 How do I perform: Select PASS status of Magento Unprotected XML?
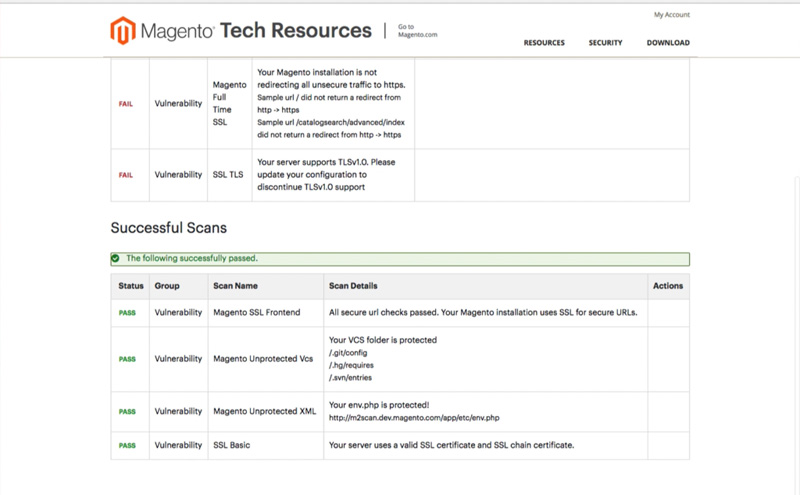pos(127,412)
